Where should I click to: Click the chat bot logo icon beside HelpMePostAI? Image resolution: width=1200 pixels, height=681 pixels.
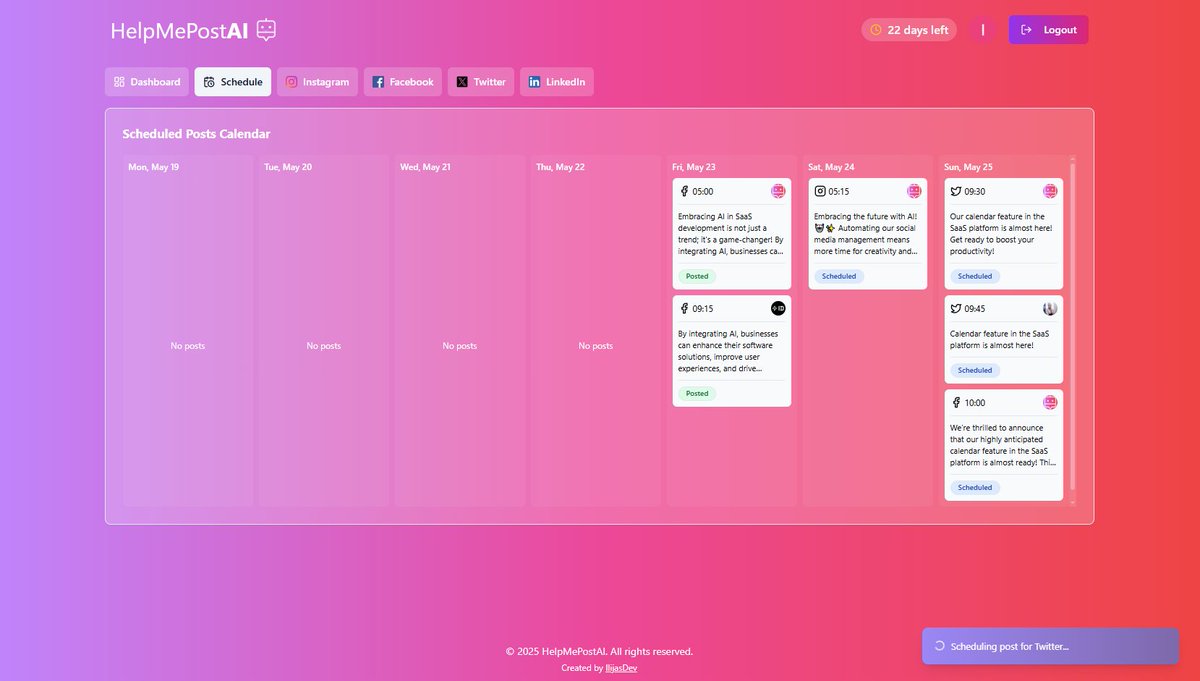(266, 30)
